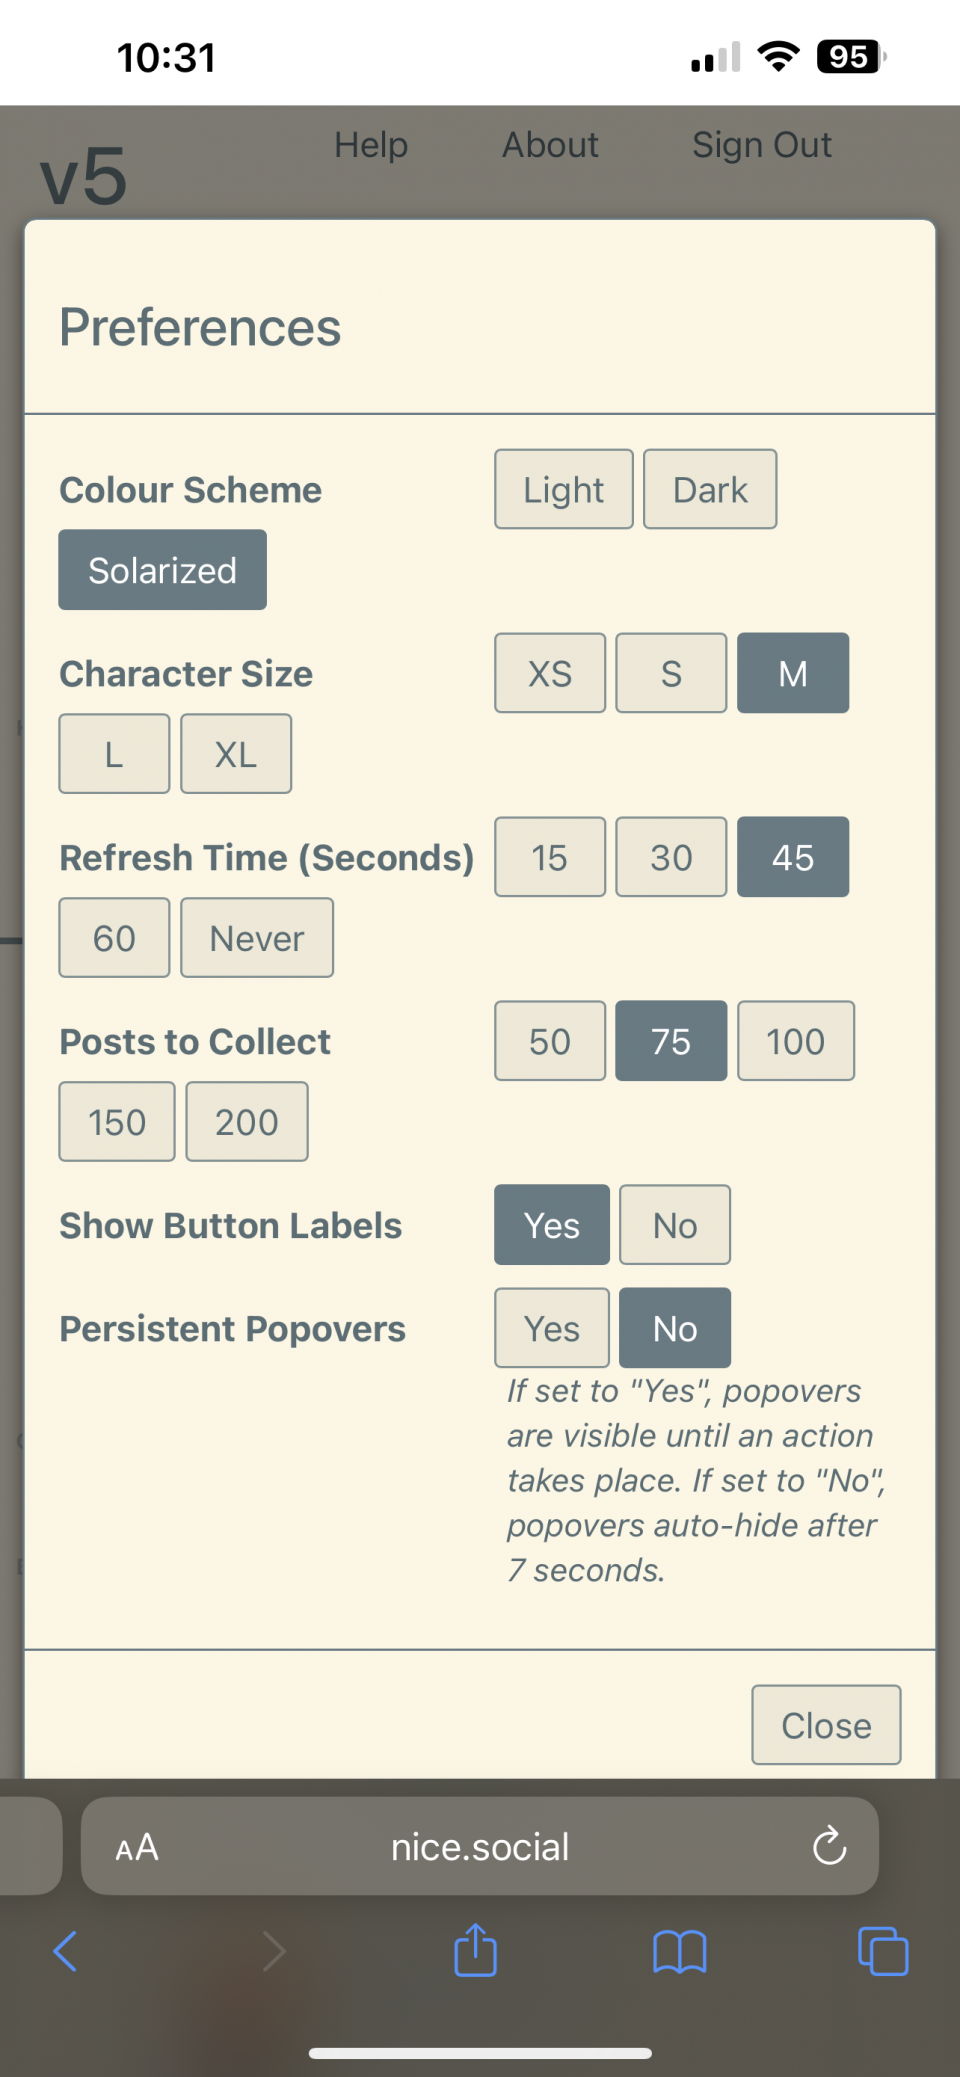Set refresh time to Never
This screenshot has height=2077, width=960.
[x=257, y=938]
